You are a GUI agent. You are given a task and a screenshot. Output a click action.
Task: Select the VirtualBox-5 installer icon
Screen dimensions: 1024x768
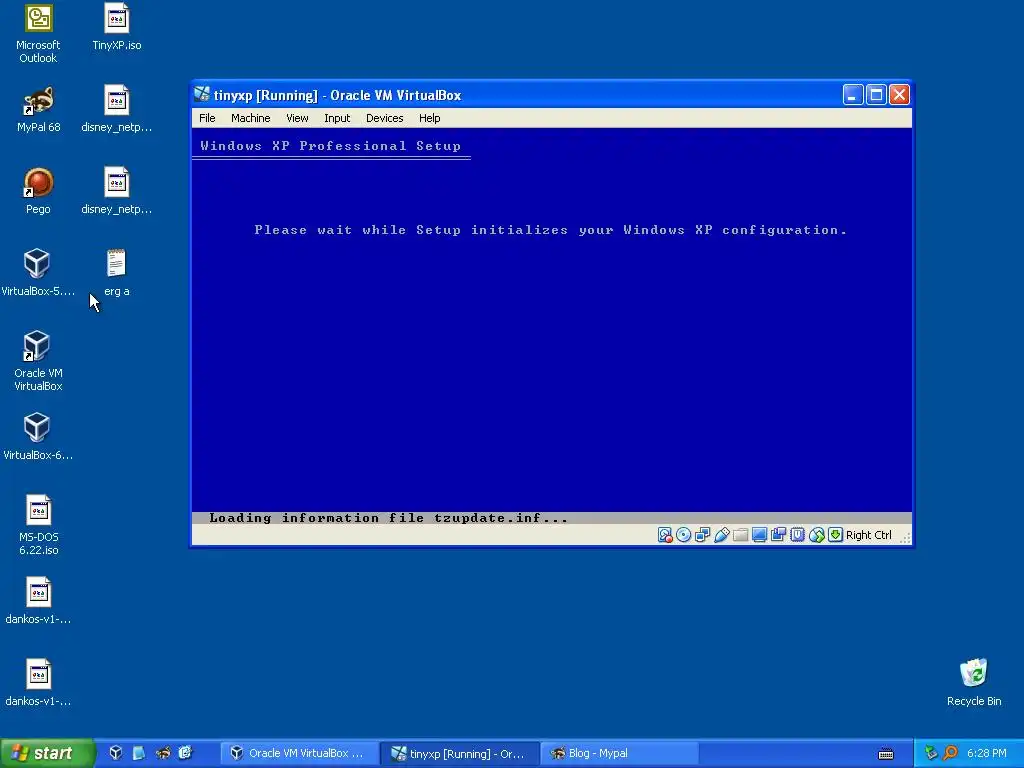pos(38,274)
